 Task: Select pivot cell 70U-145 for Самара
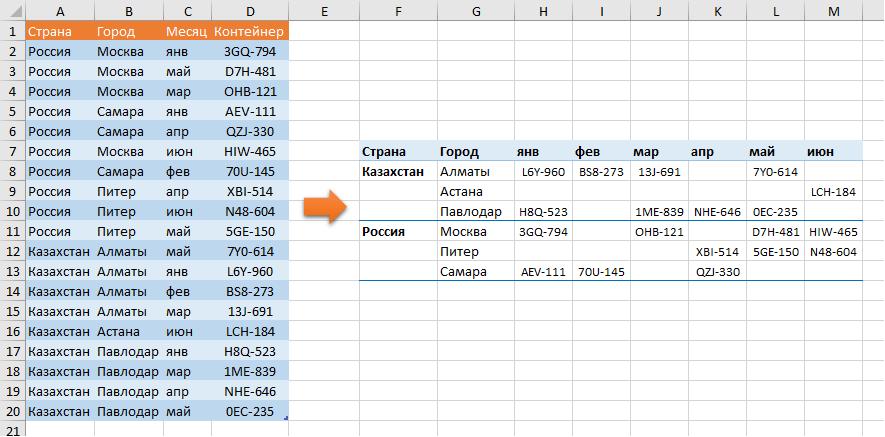point(602,272)
